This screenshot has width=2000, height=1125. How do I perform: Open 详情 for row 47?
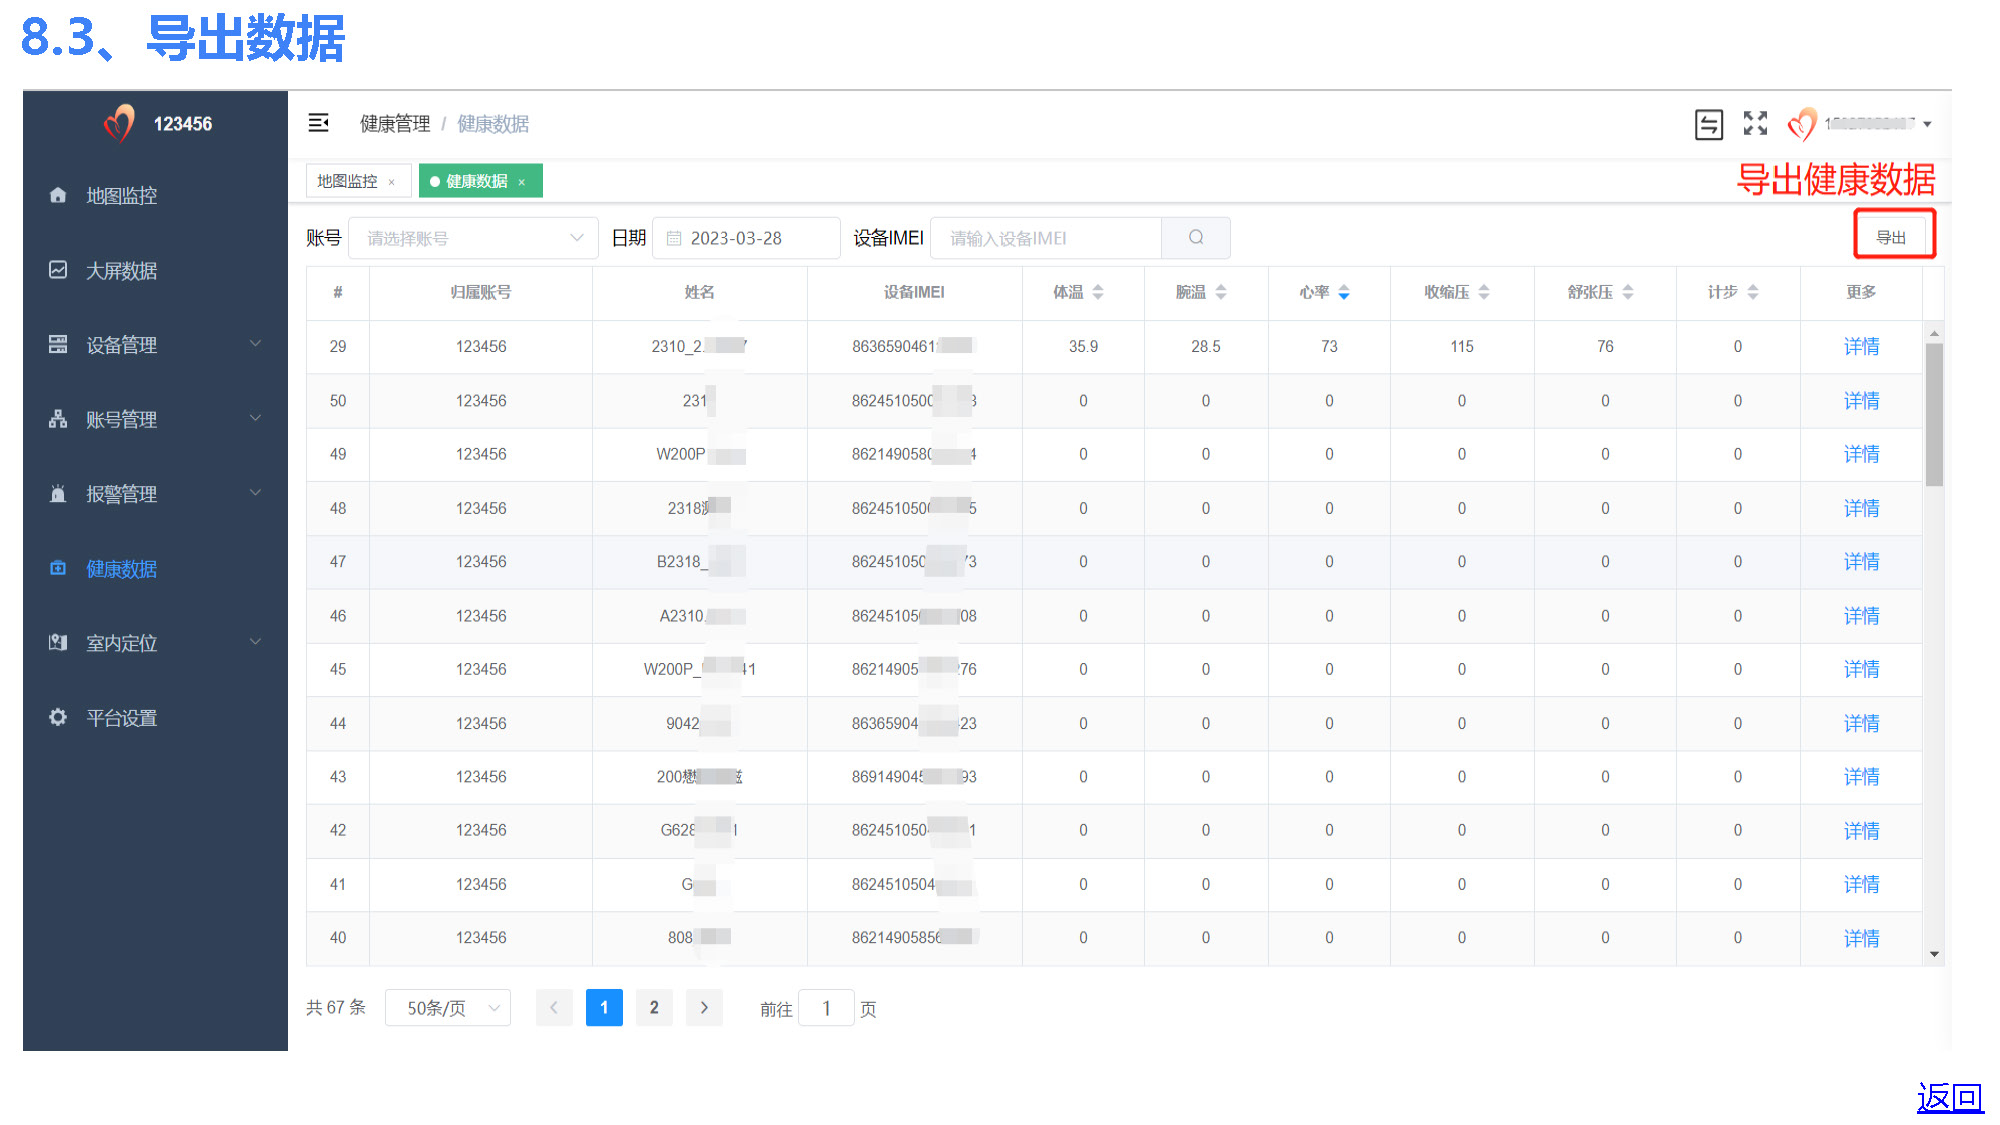point(1861,561)
